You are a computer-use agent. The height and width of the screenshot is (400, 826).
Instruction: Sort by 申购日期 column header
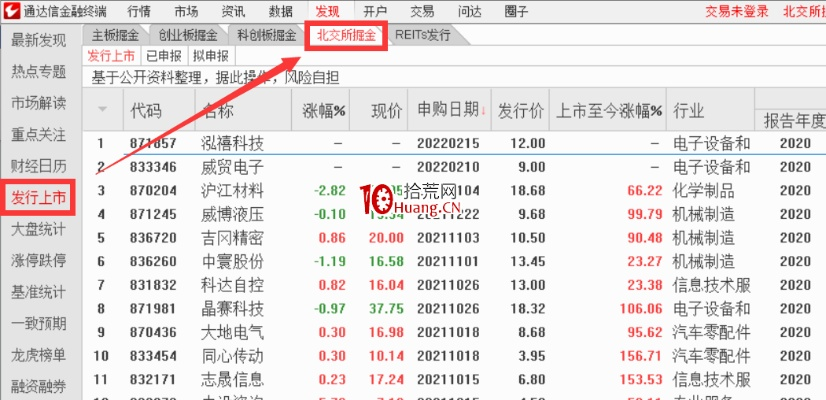click(x=451, y=110)
